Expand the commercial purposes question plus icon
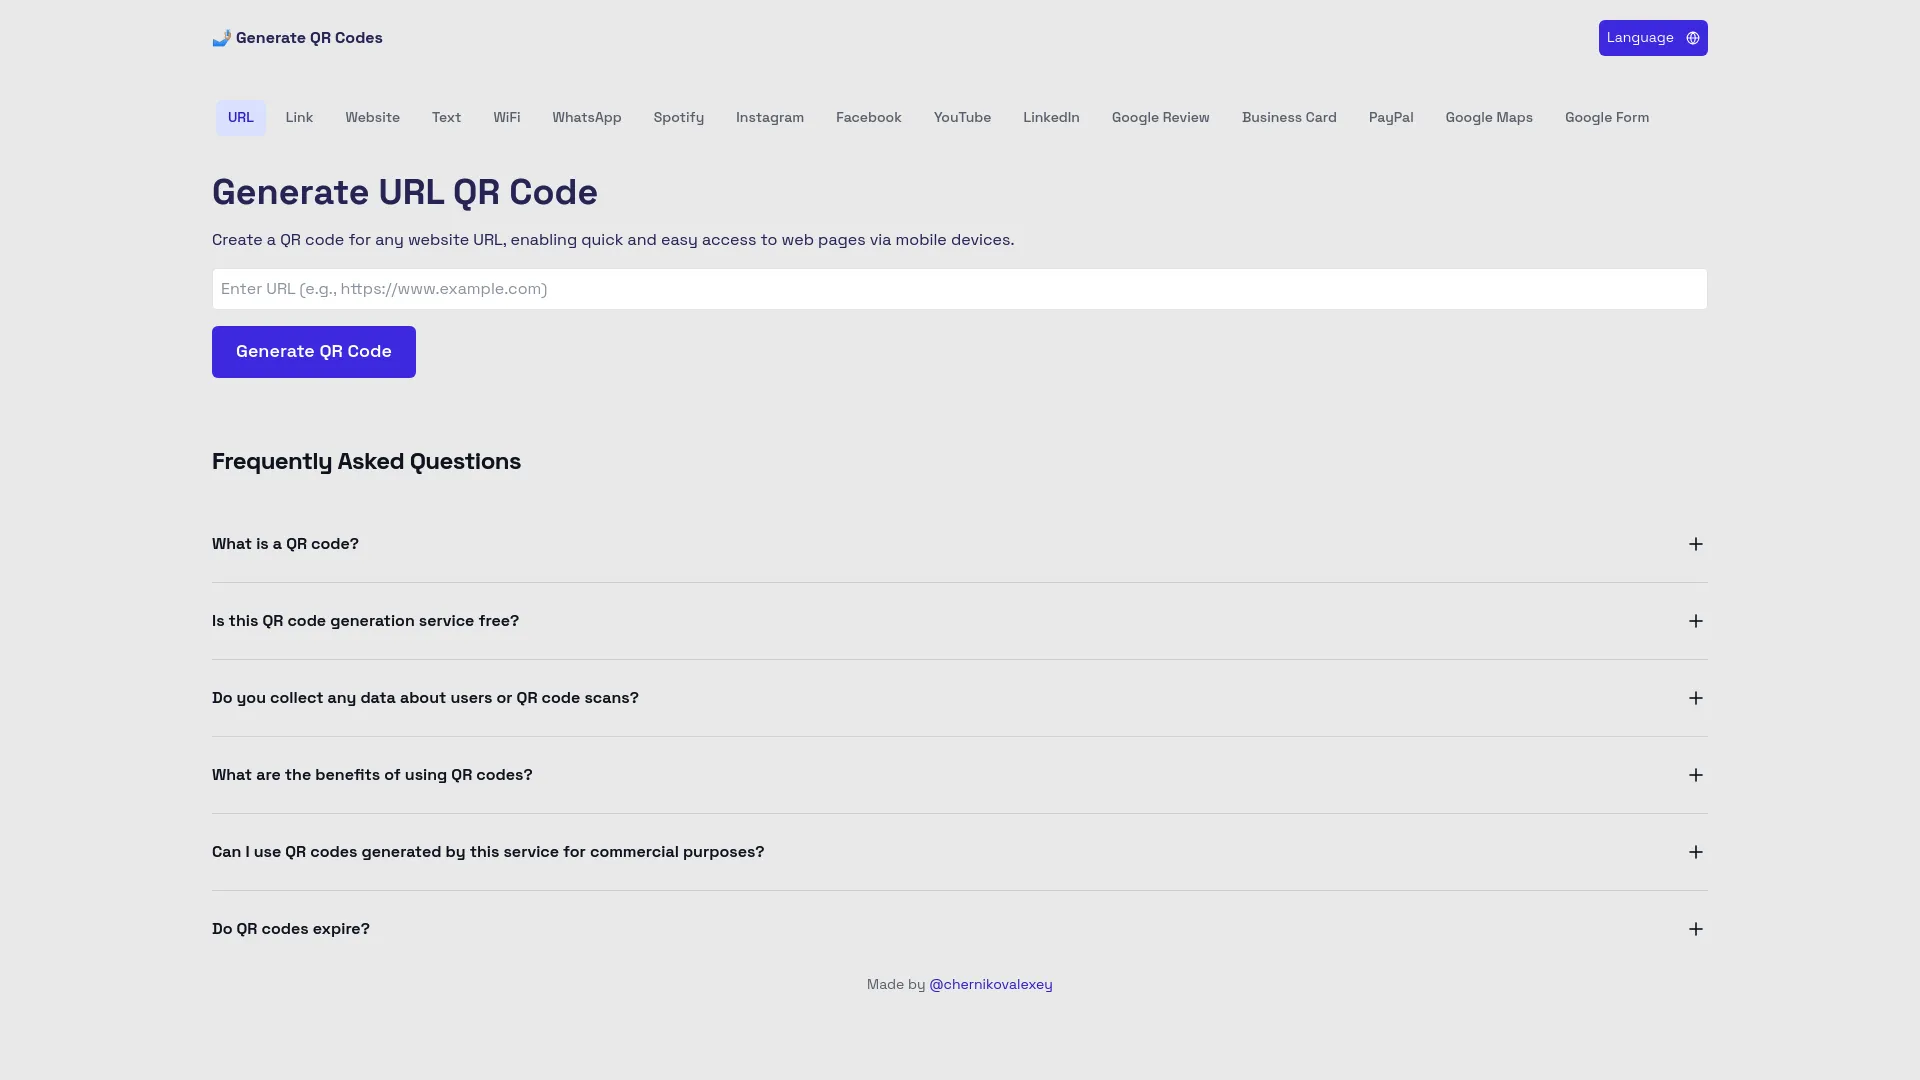The height and width of the screenshot is (1080, 1920). (x=1696, y=852)
